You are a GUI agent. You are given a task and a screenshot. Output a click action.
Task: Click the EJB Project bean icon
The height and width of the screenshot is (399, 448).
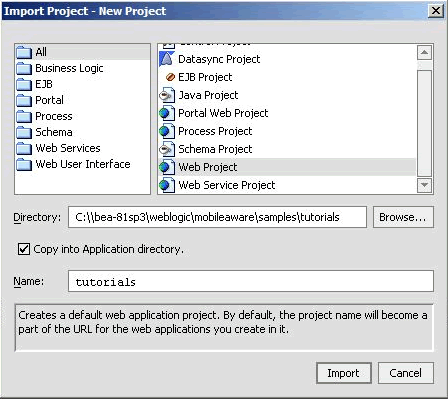point(170,77)
